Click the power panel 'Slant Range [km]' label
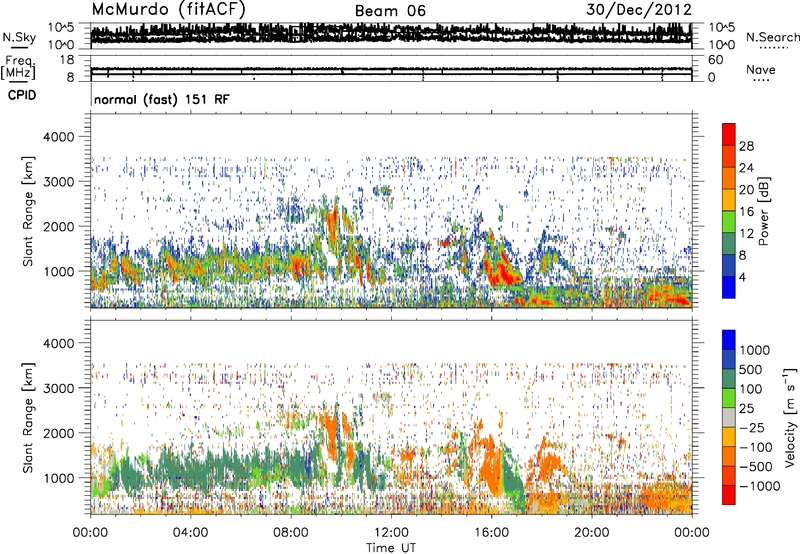This screenshot has height=554, width=800. click(28, 211)
